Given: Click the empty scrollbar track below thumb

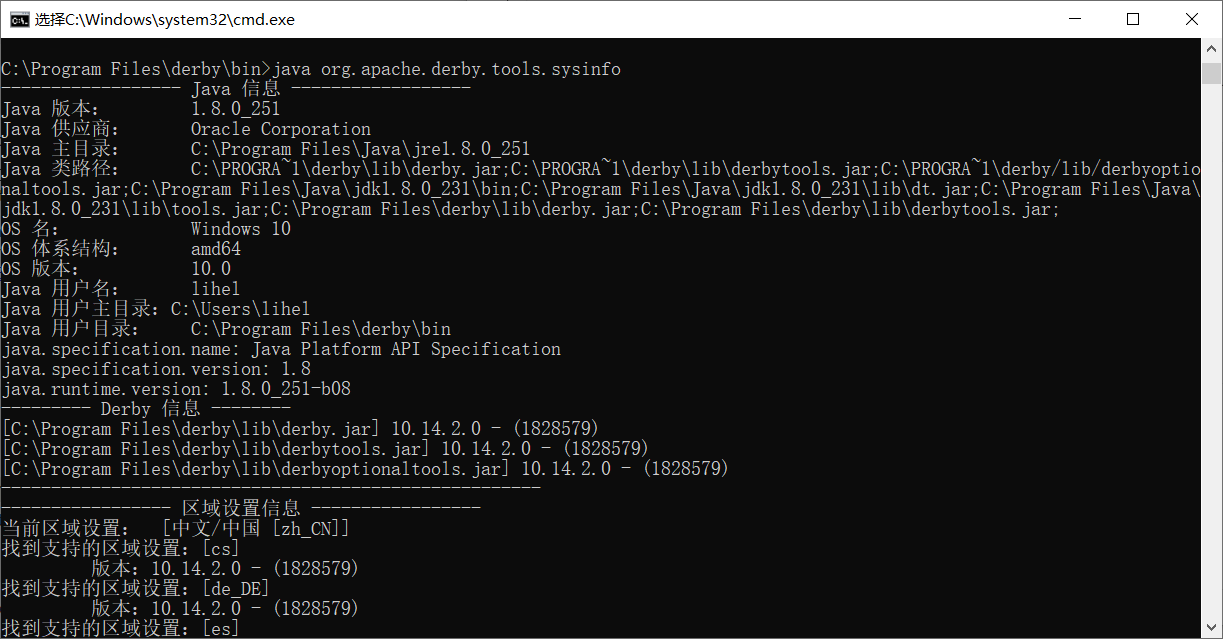Looking at the screenshot, I should [1212, 350].
